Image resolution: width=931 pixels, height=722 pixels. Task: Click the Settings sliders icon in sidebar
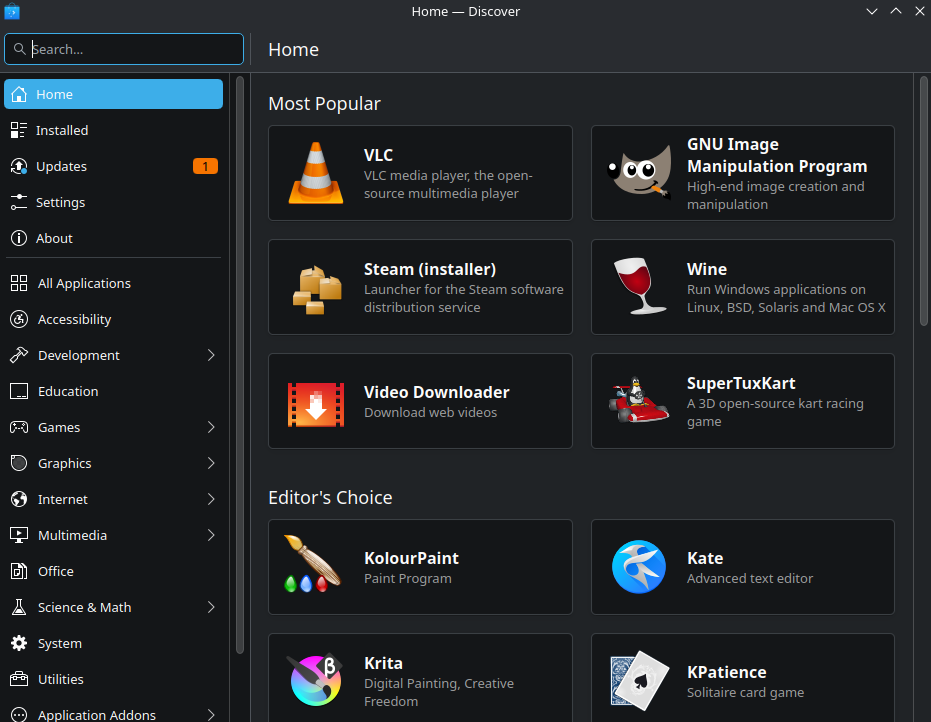19,202
